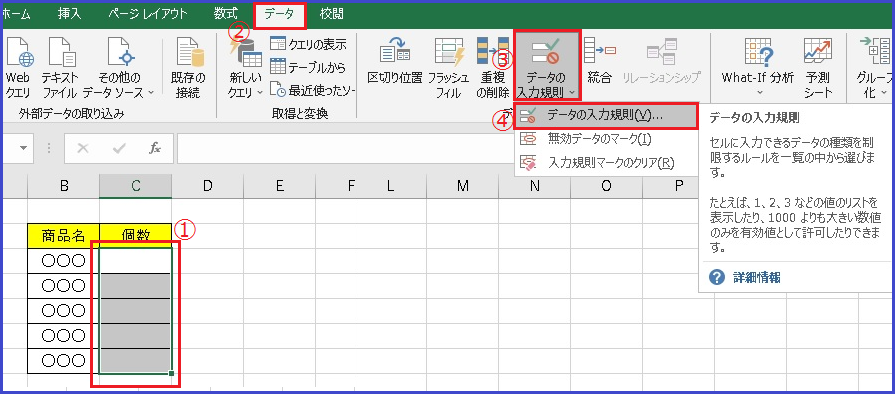The width and height of the screenshot is (895, 394).
Task: Click クエリの表示 in the ribbon
Action: [309, 43]
